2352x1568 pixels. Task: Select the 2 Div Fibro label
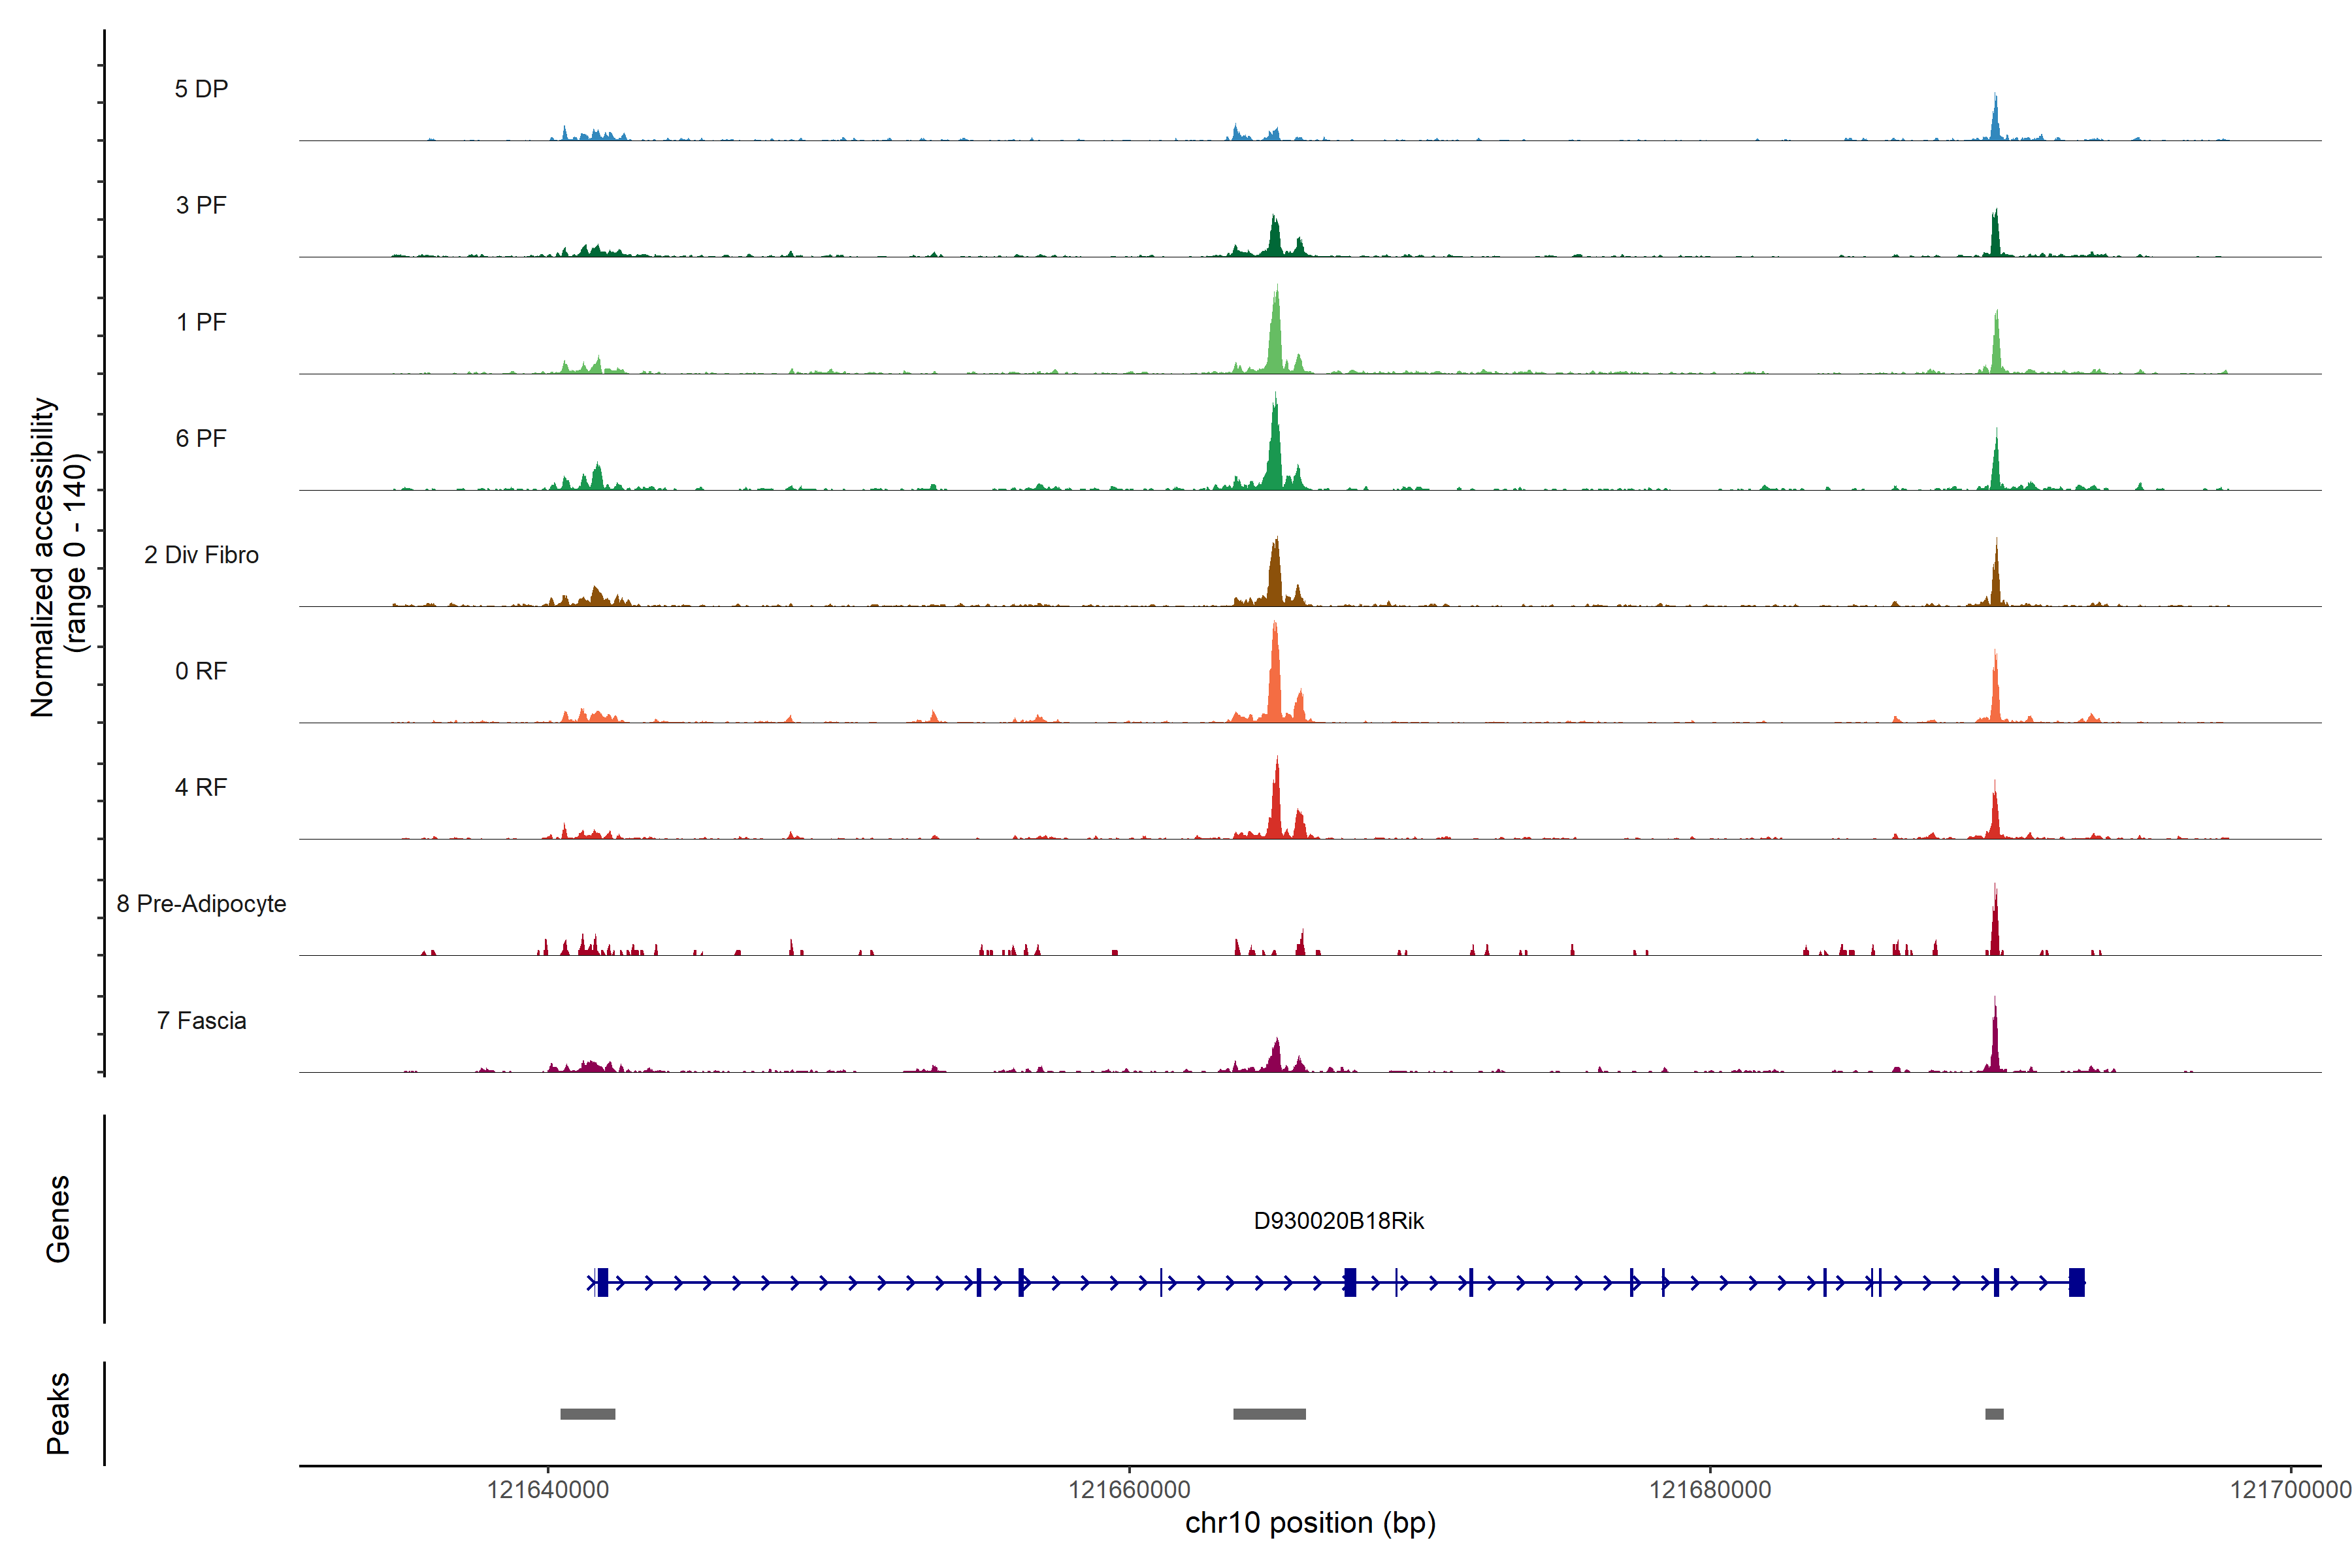point(201,555)
